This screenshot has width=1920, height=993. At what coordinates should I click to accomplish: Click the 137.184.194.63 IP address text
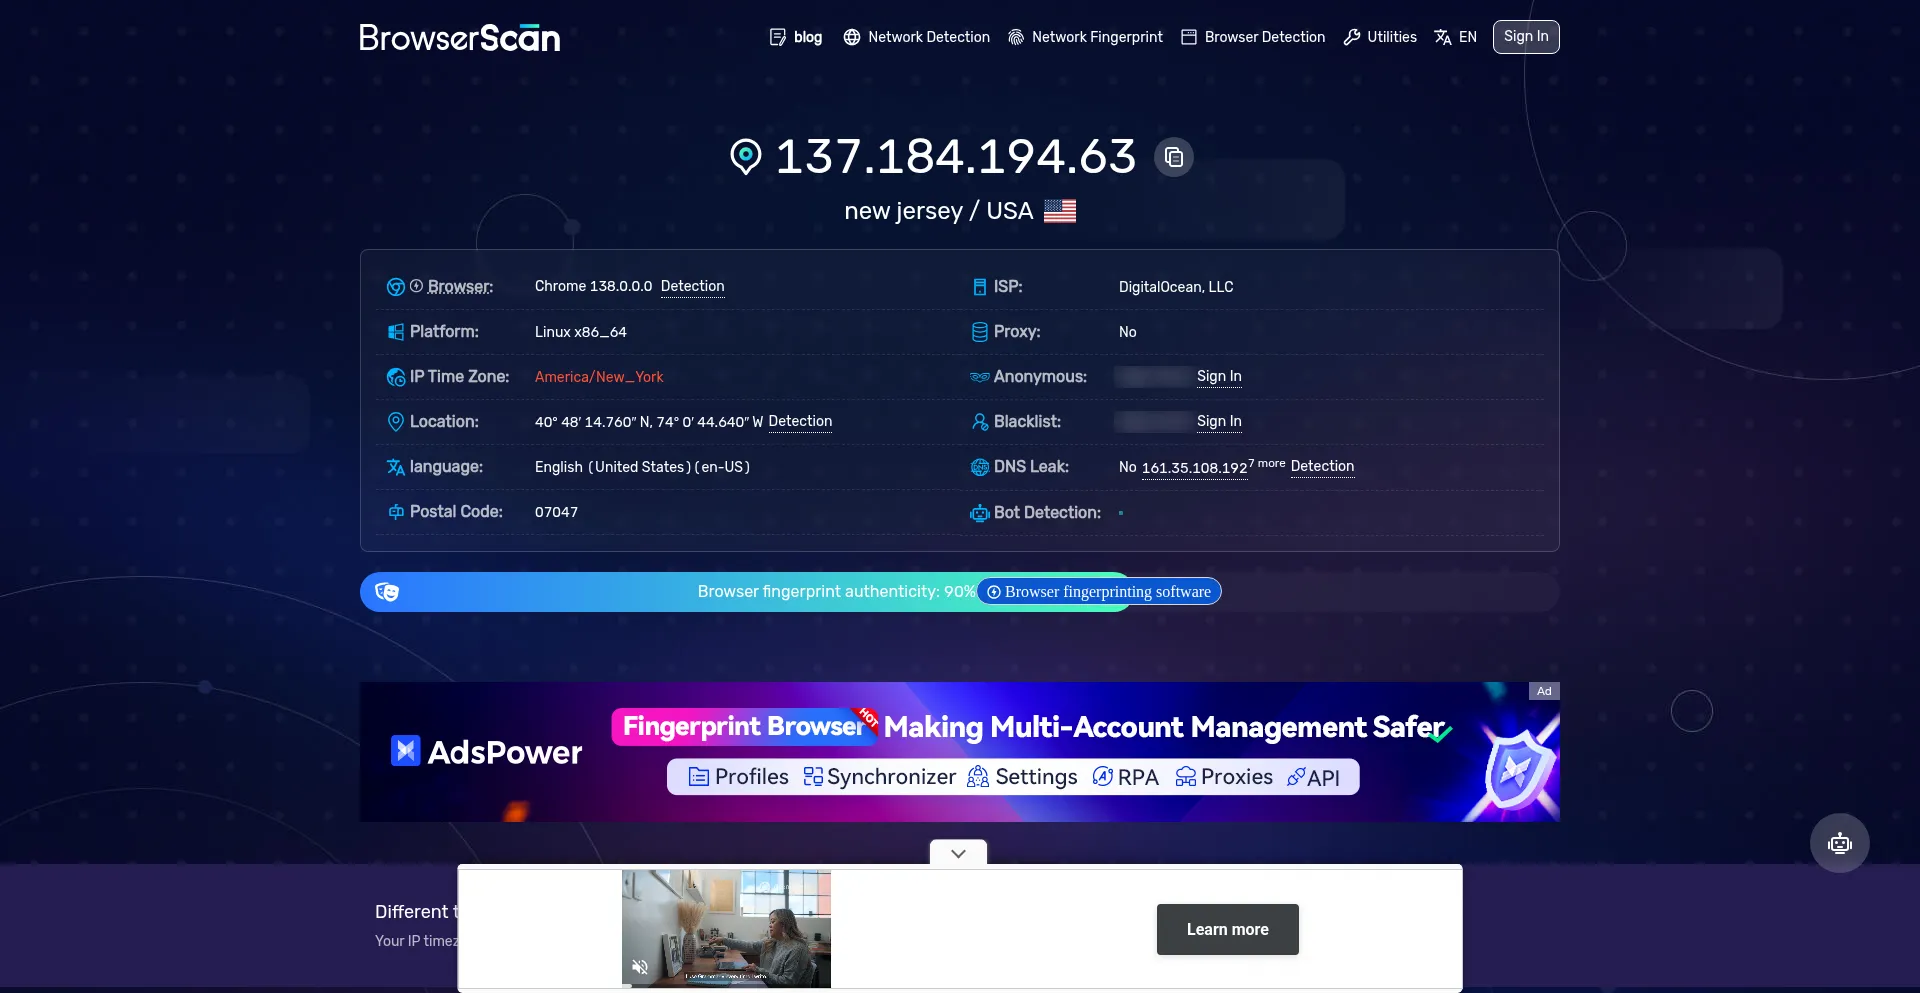956,157
